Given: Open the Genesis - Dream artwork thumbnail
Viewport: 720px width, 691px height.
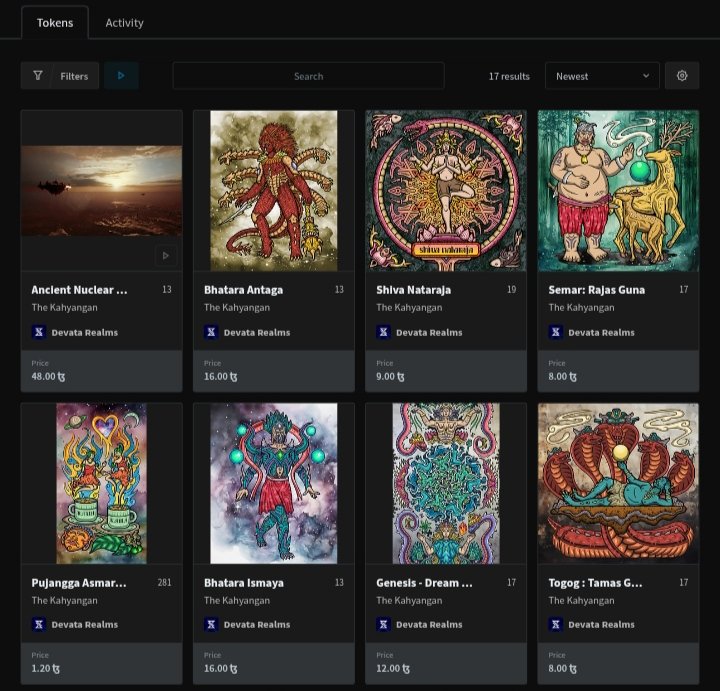Looking at the screenshot, I should point(446,483).
